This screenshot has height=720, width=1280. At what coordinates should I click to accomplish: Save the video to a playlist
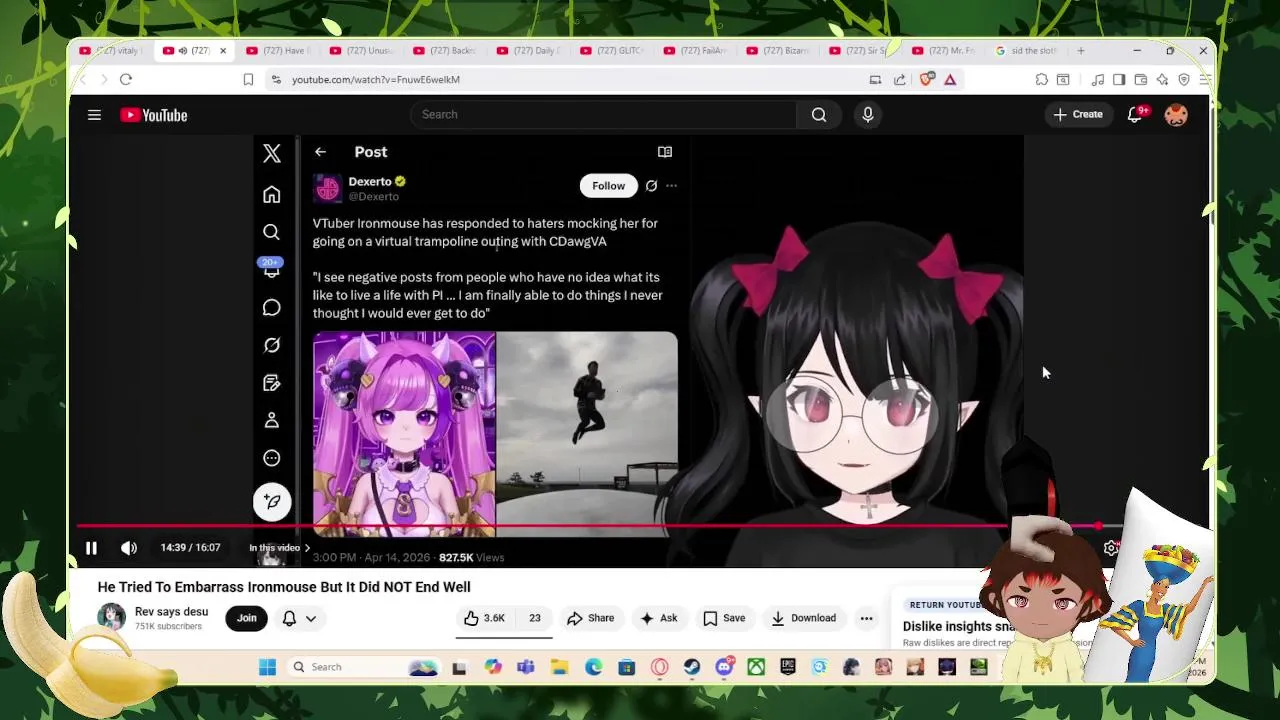point(724,618)
